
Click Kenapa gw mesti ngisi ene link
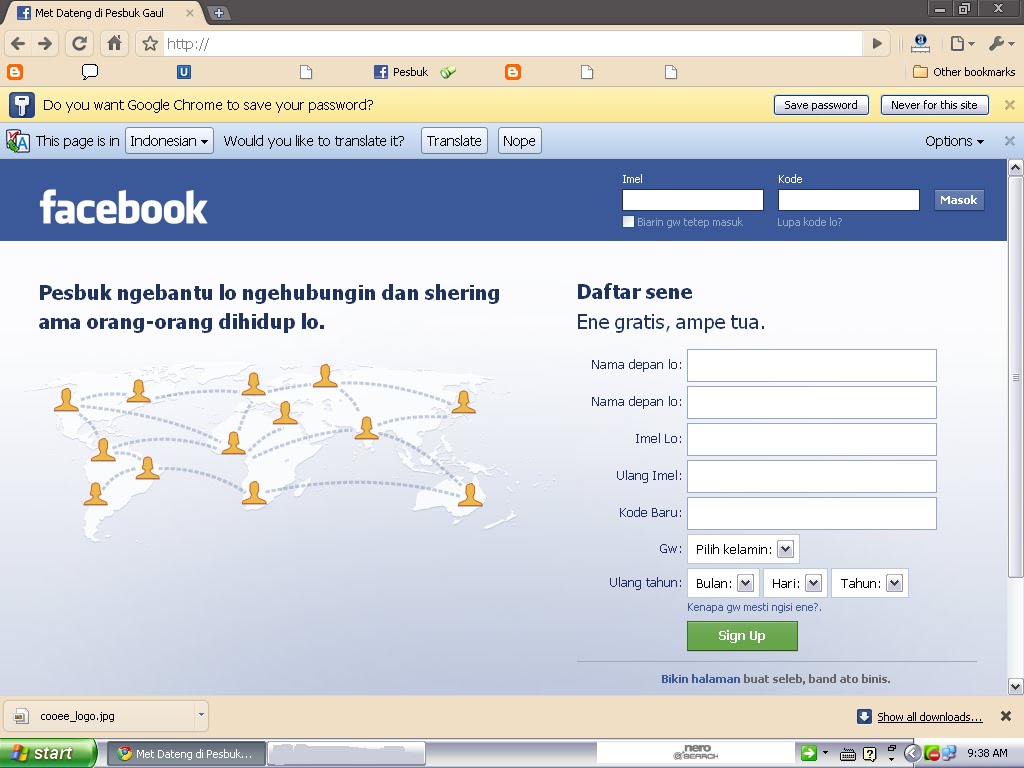click(x=754, y=607)
